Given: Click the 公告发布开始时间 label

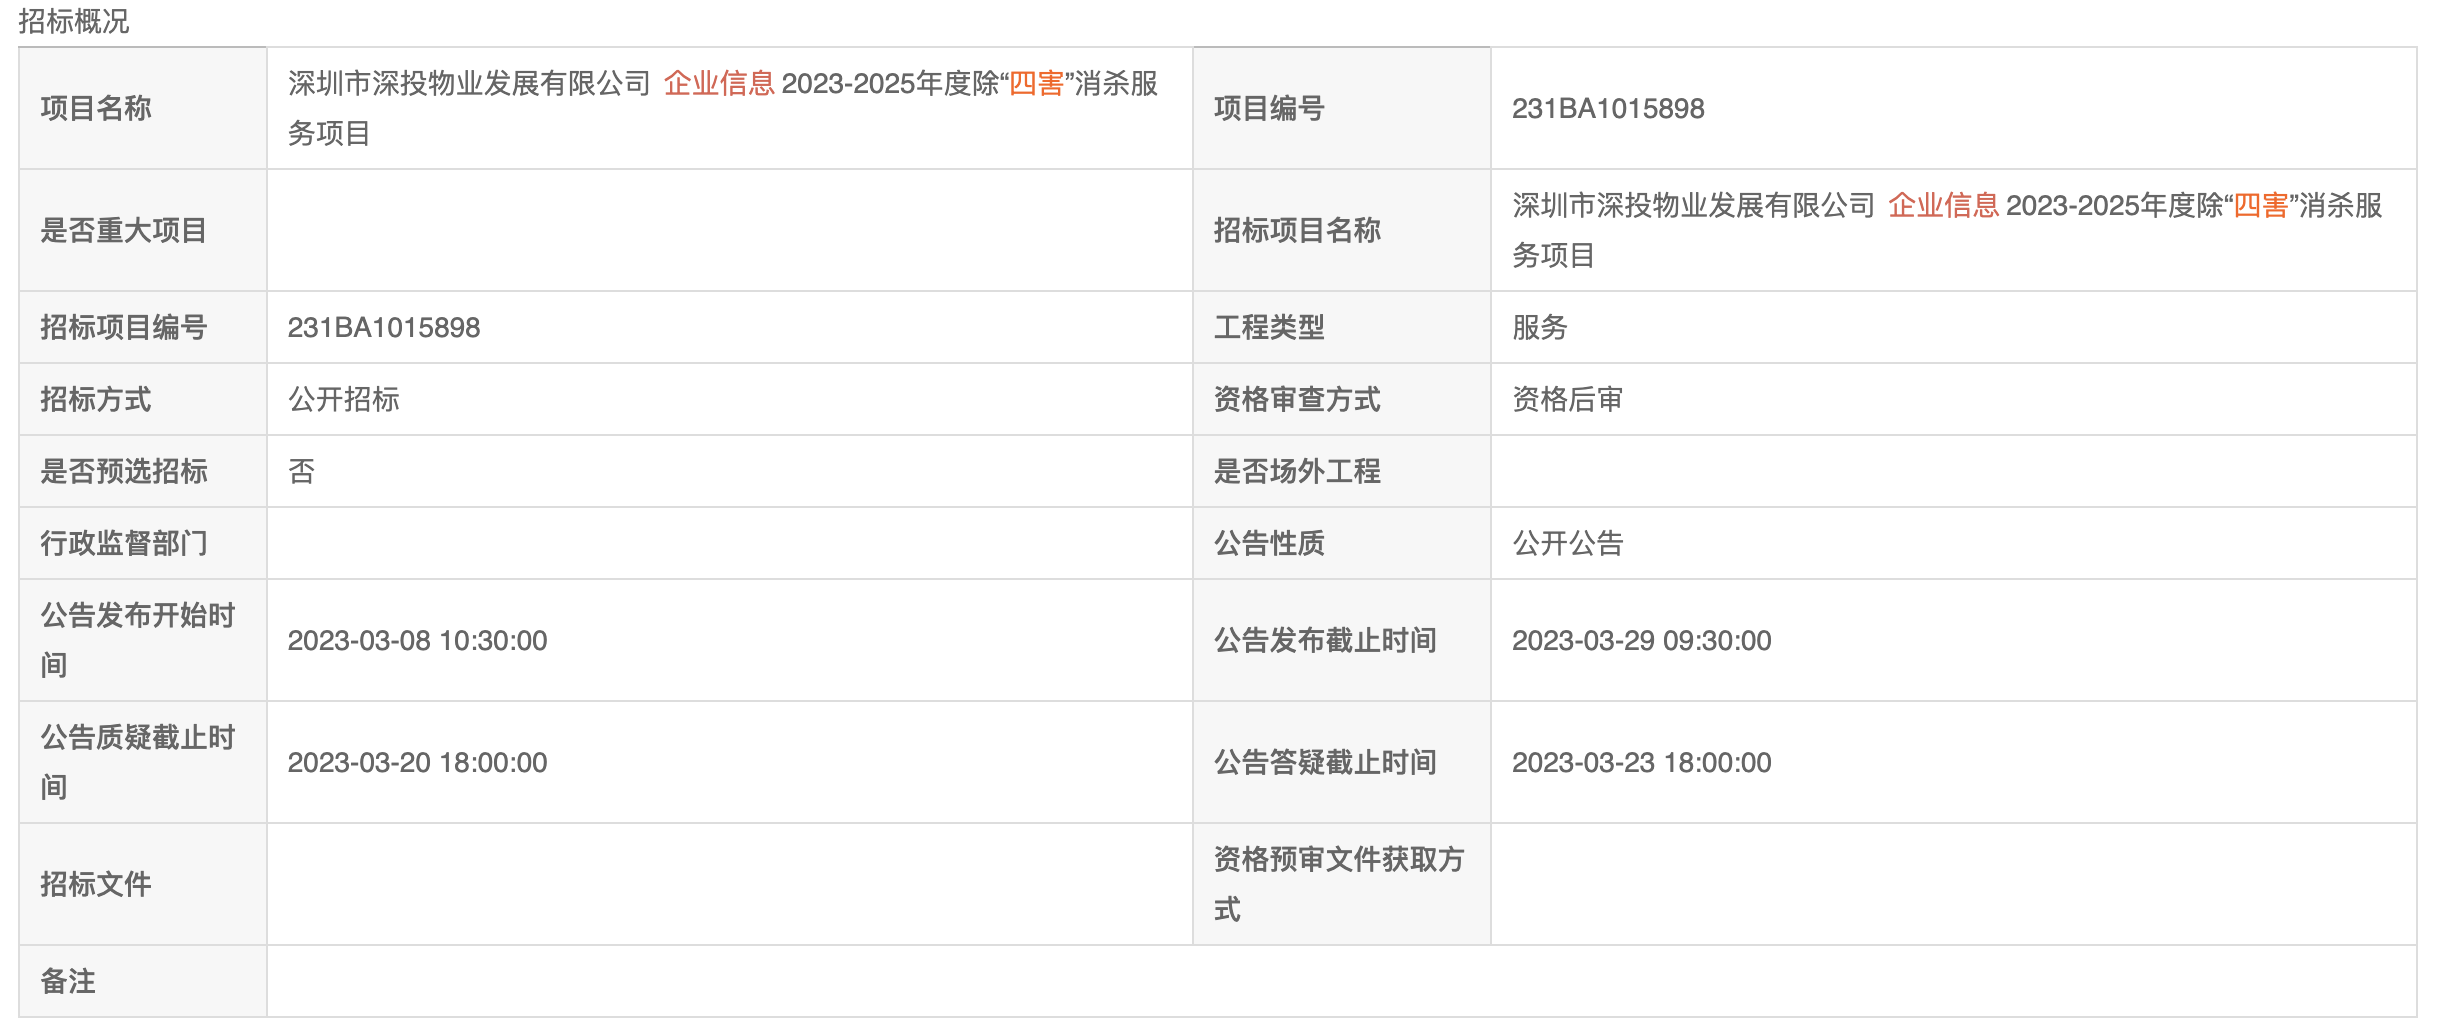Looking at the screenshot, I should [138, 640].
